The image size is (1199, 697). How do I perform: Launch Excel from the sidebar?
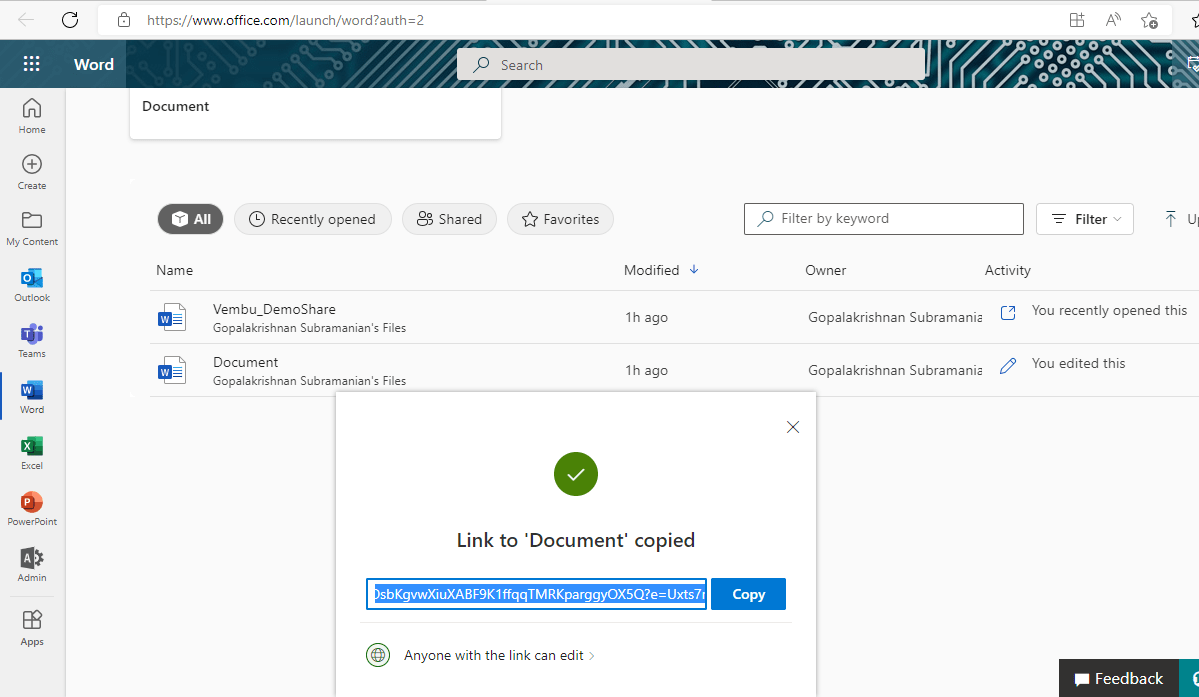point(32,452)
